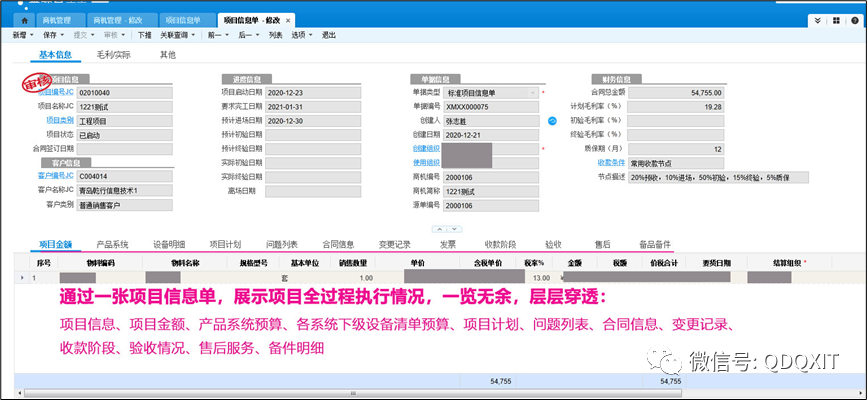Open the 选项 dropdown menu

tap(300, 34)
